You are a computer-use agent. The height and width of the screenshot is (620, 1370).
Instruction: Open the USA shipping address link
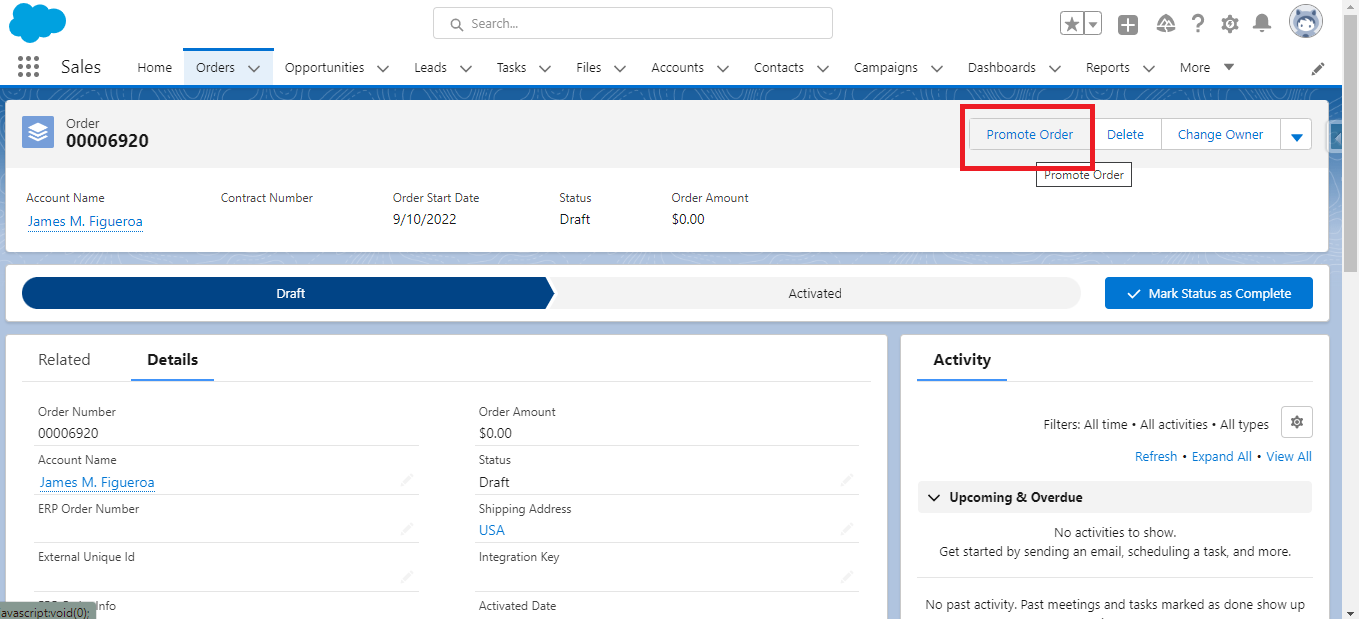pos(492,530)
